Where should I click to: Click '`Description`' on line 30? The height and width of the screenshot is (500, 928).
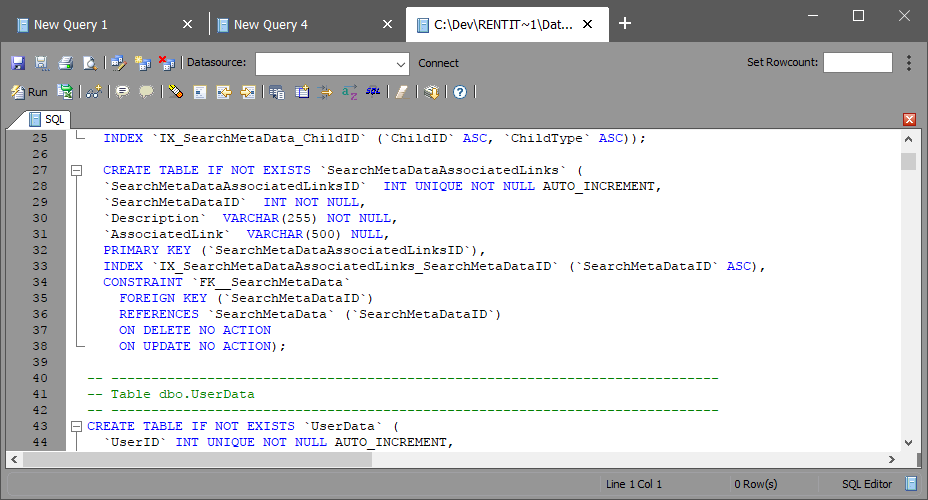click(x=155, y=218)
